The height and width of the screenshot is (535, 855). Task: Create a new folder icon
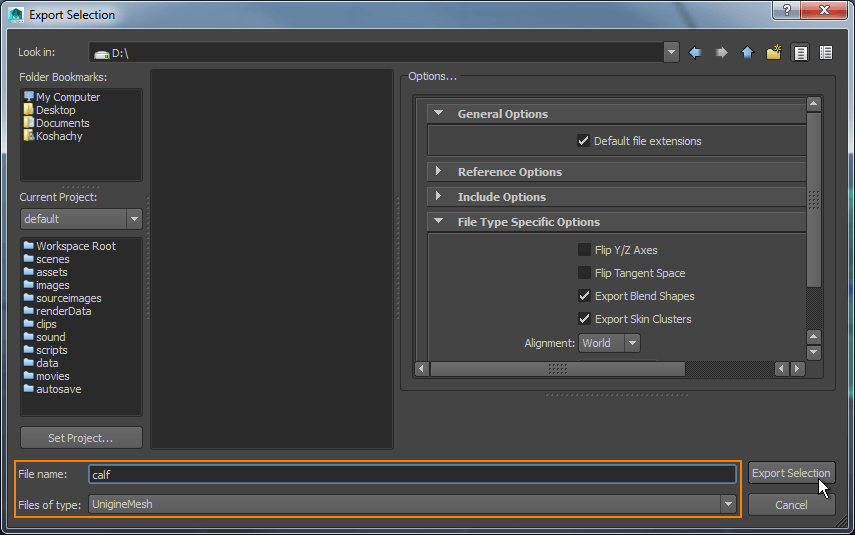click(774, 53)
